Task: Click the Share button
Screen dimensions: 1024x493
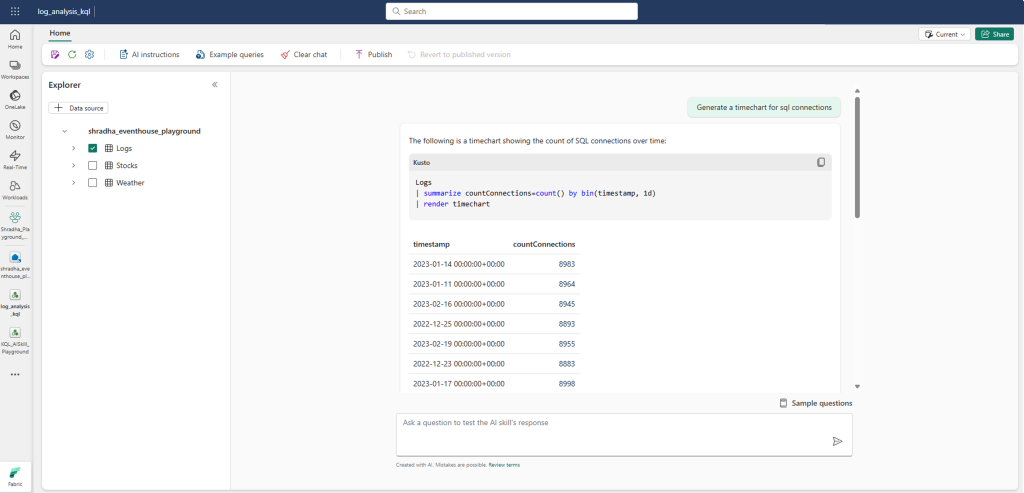Action: point(994,34)
